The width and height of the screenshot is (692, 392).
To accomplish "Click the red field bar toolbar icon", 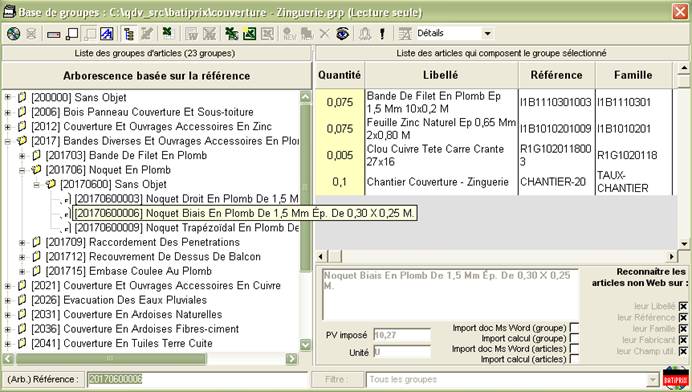I will pos(53,34).
